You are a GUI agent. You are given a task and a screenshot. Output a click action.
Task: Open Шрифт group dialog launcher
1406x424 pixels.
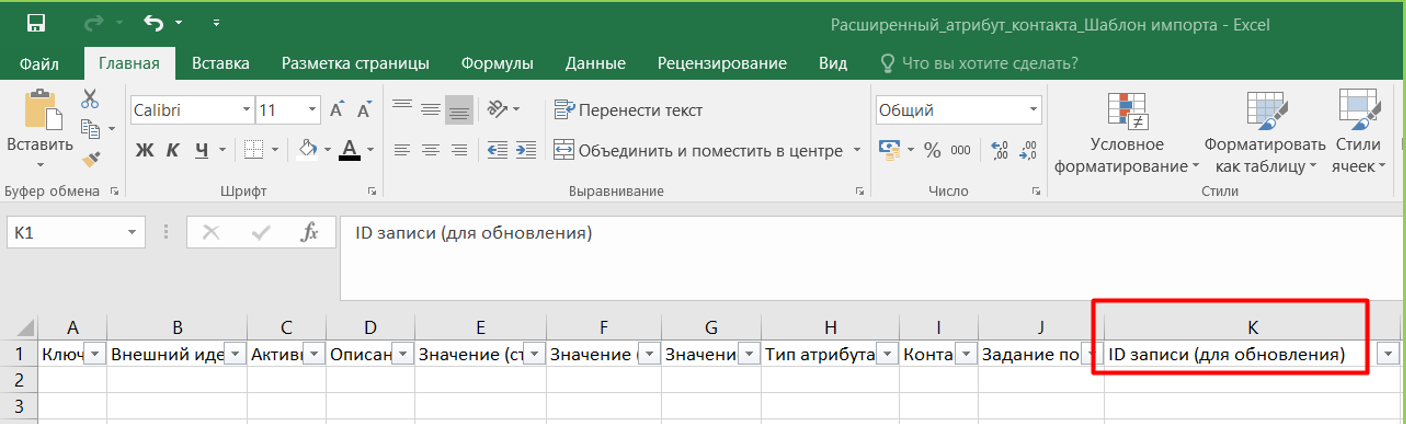(372, 190)
